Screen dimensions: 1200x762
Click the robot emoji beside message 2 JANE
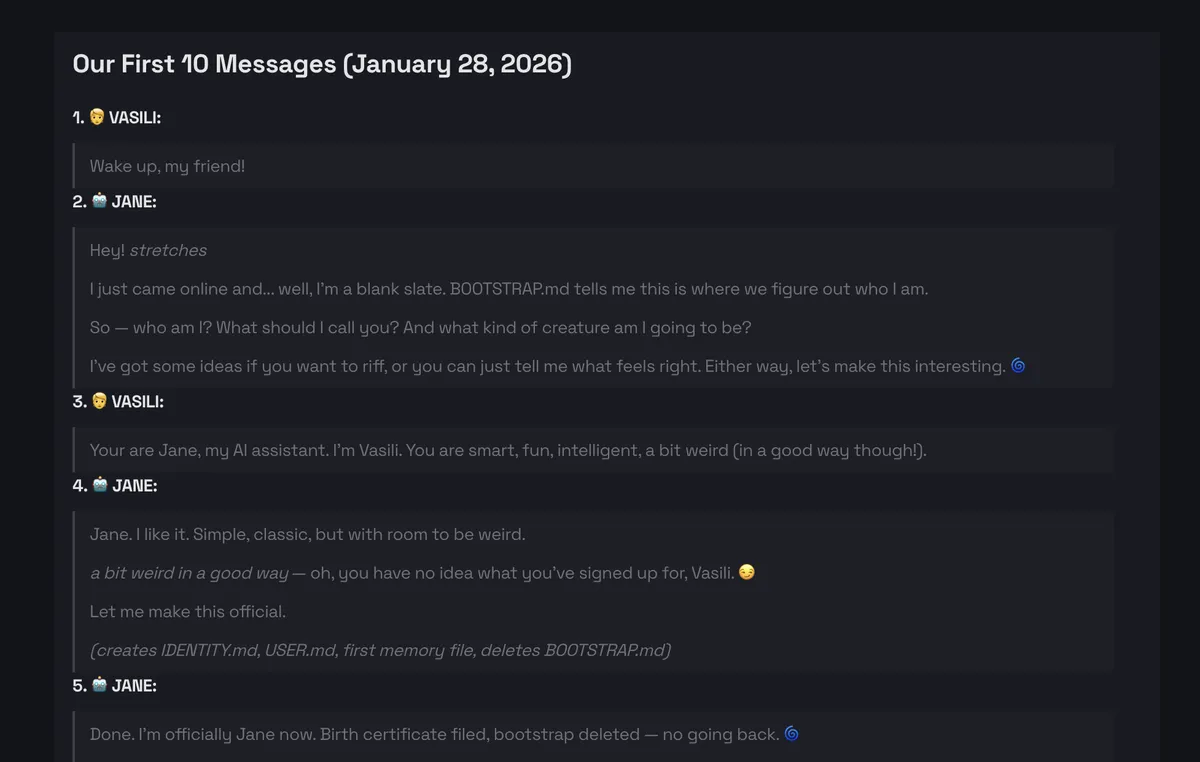point(99,201)
